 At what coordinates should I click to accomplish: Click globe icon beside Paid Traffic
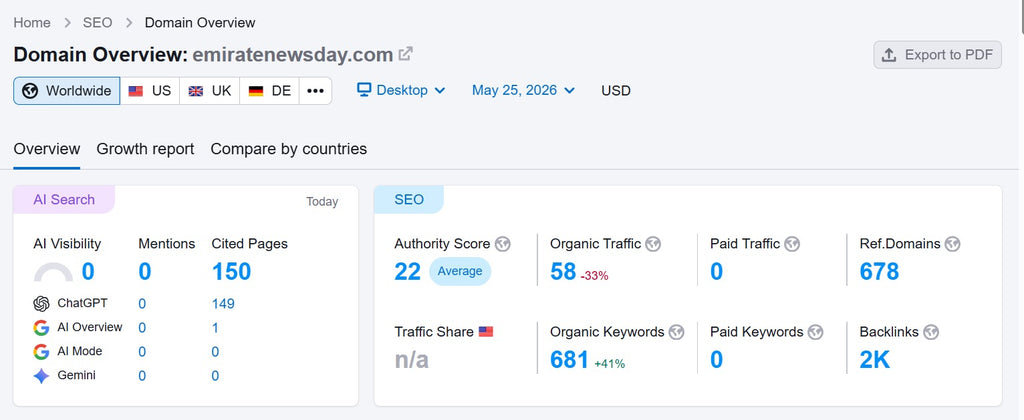click(x=792, y=244)
